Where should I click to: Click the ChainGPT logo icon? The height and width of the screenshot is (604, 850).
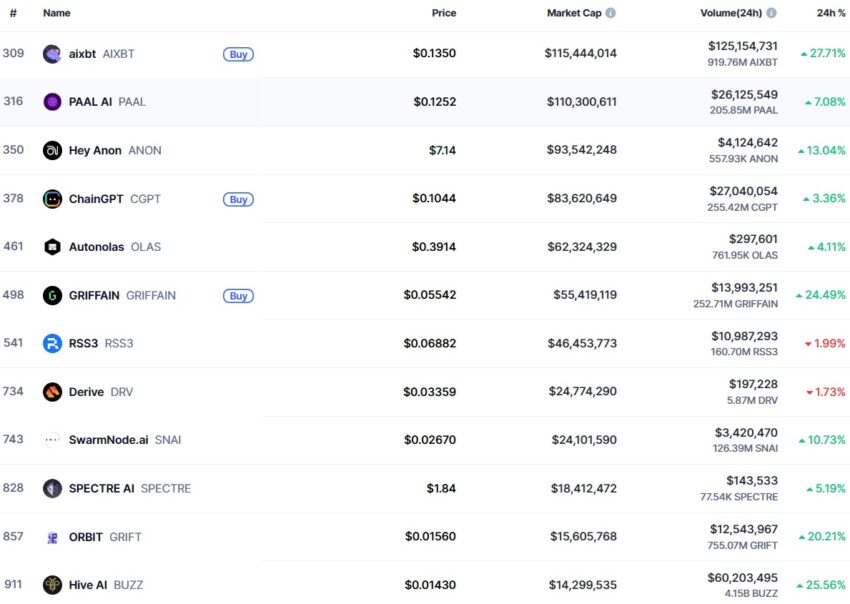(52, 199)
